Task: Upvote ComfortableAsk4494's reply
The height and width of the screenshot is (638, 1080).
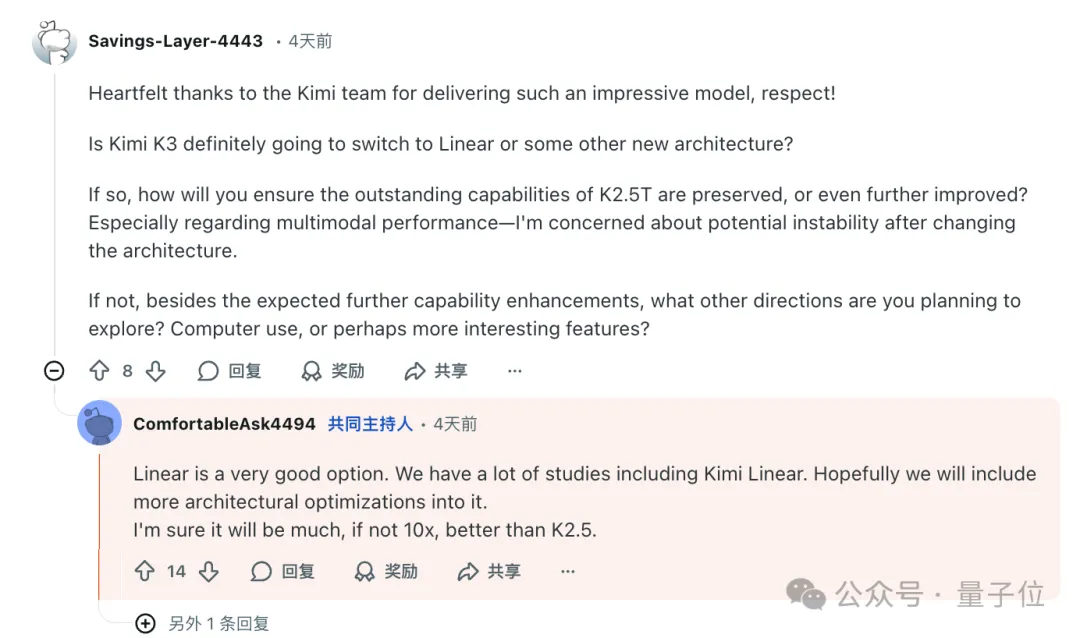Action: tap(145, 571)
